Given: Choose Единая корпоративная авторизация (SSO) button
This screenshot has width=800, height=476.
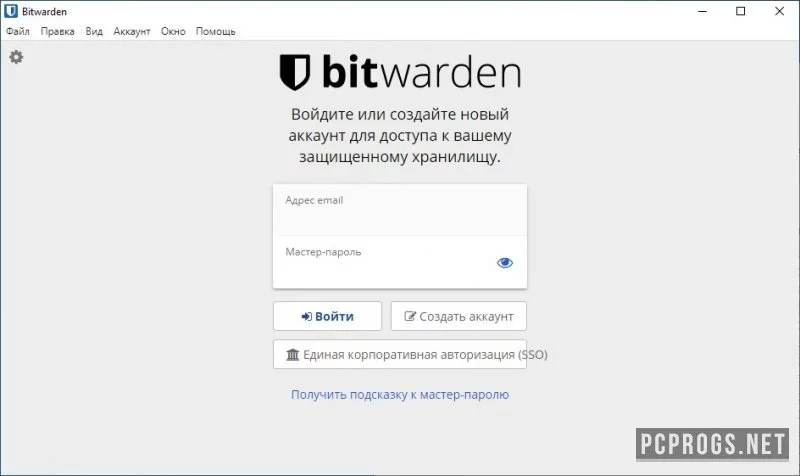Looking at the screenshot, I should pyautogui.click(x=400, y=355).
